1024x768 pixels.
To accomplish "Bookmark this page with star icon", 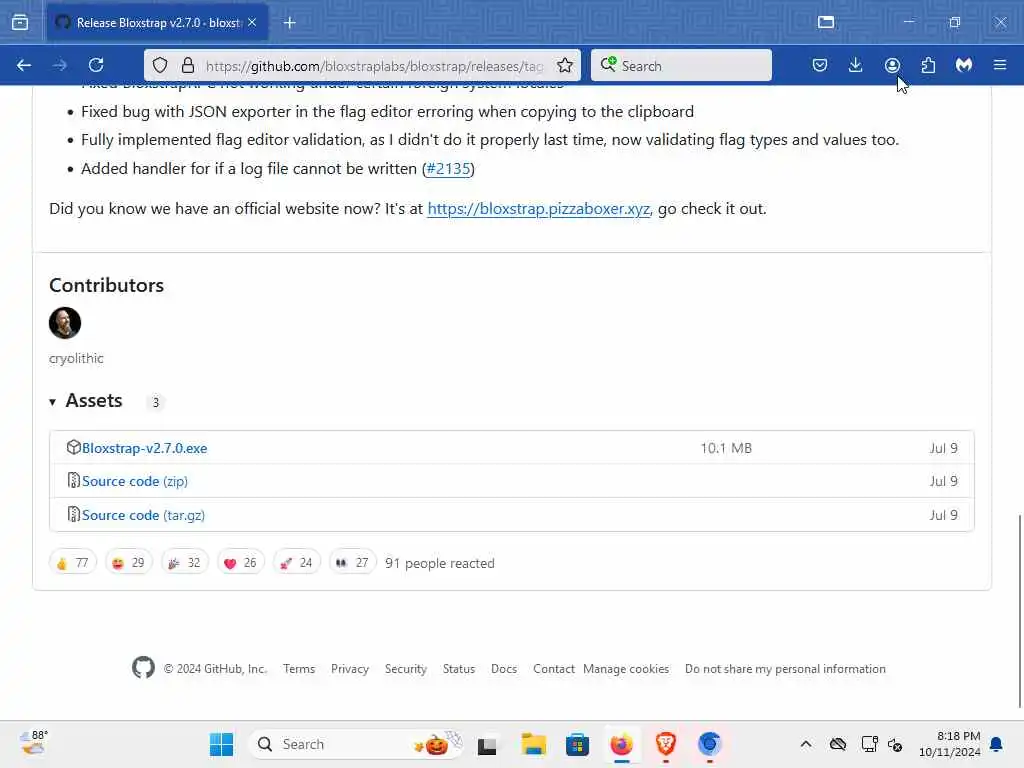I will coord(565,65).
